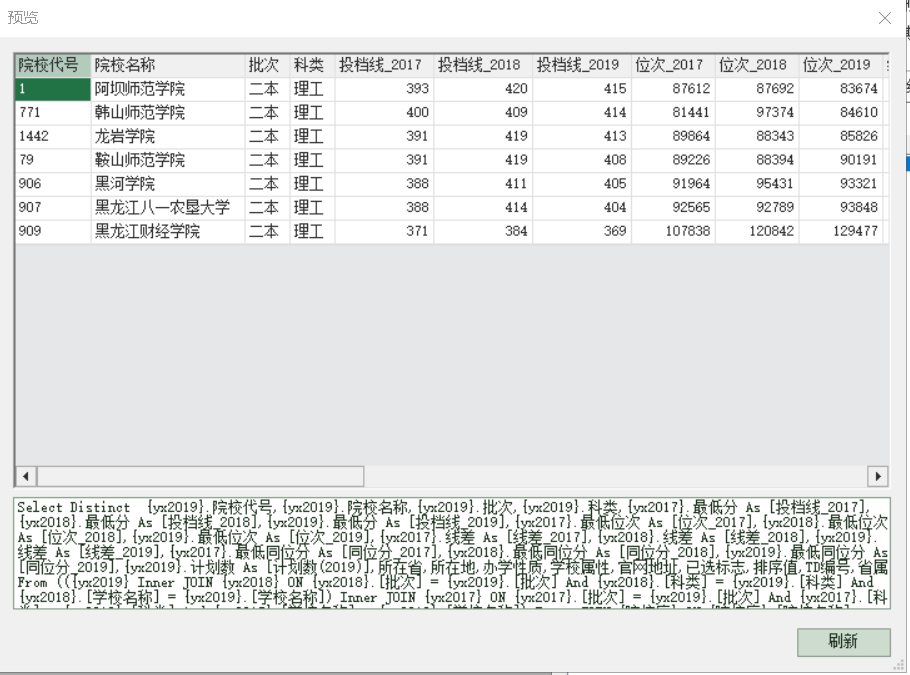
Task: Select 投档线_2019 value 405
Action: pos(582,184)
